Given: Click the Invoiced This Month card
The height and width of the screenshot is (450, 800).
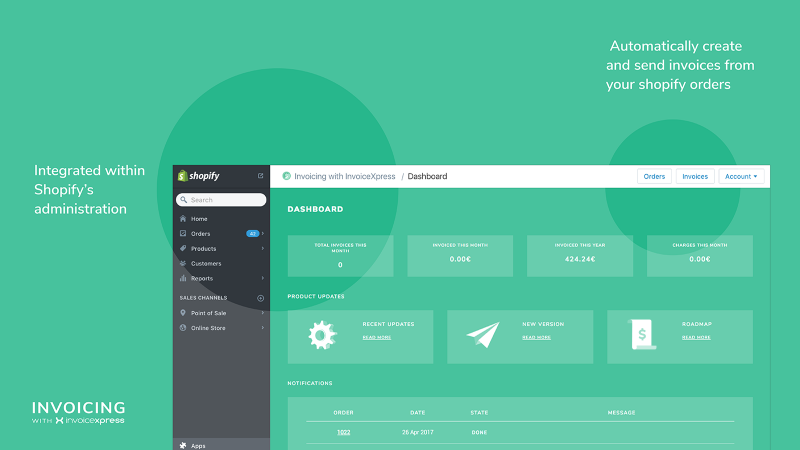Looking at the screenshot, I should coord(460,256).
